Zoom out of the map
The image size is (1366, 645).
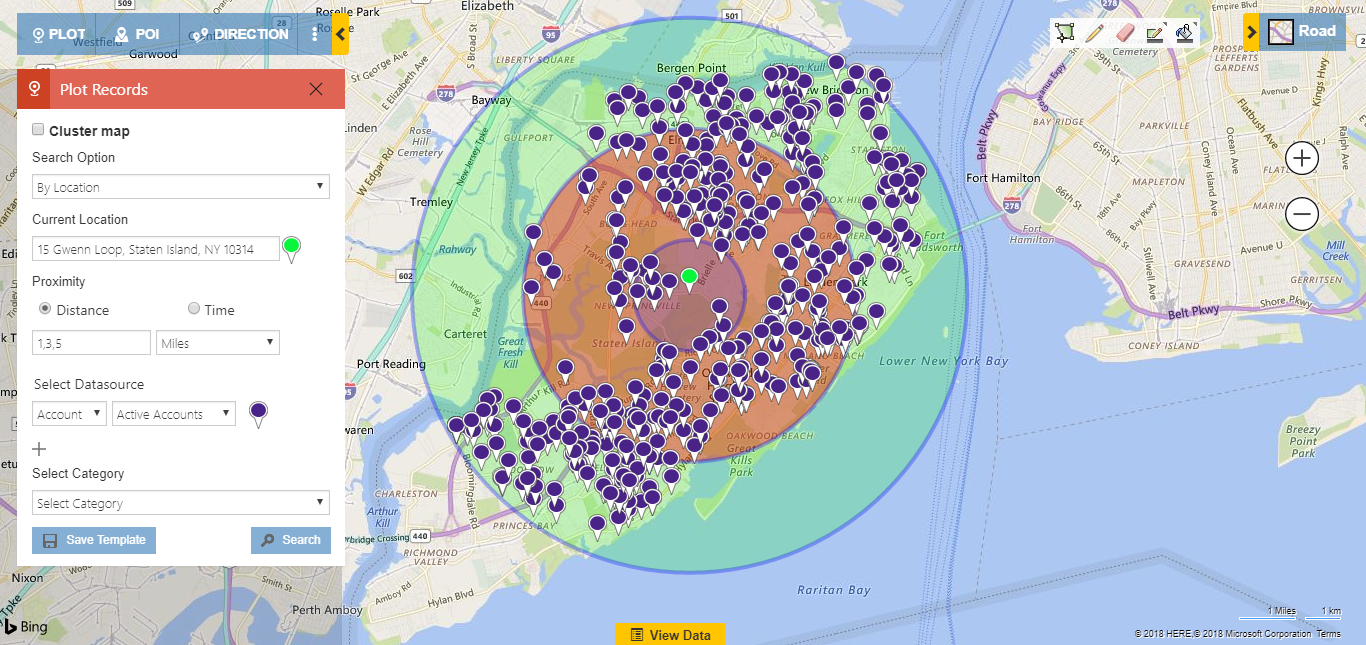(x=1301, y=213)
